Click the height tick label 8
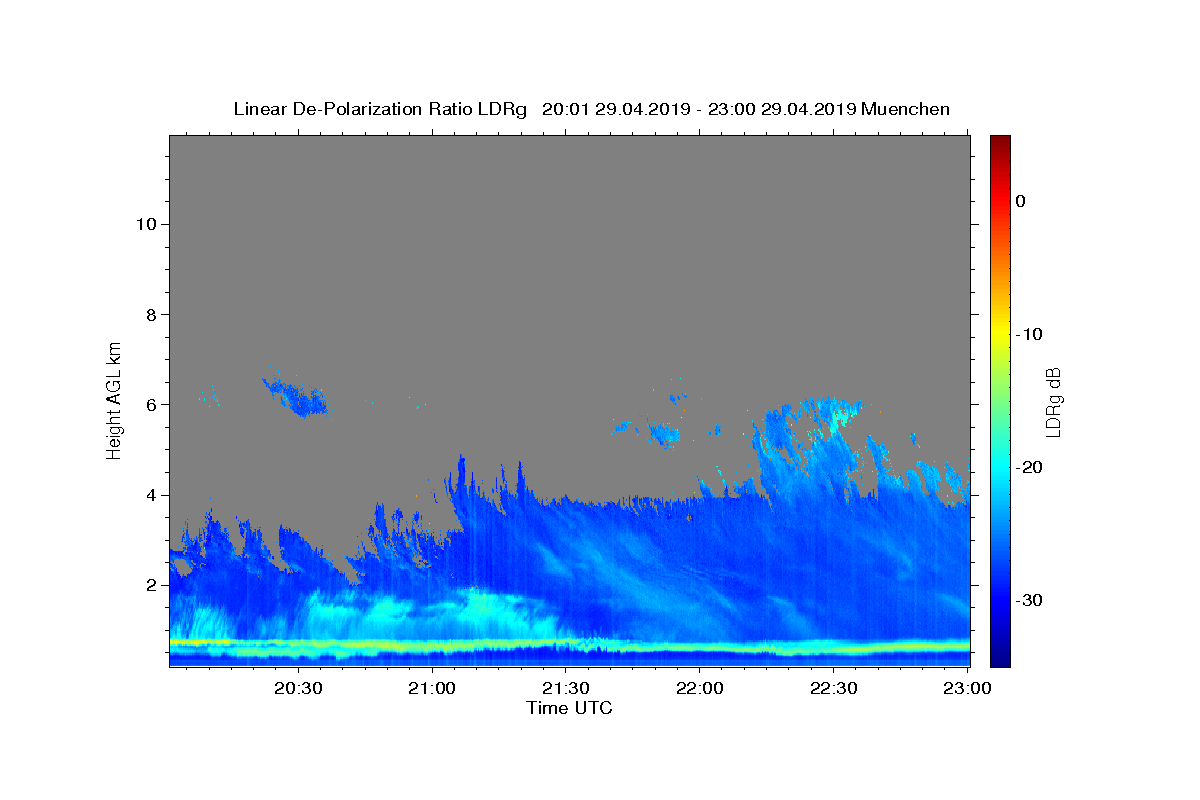The width and height of the screenshot is (1200, 800). tap(152, 314)
